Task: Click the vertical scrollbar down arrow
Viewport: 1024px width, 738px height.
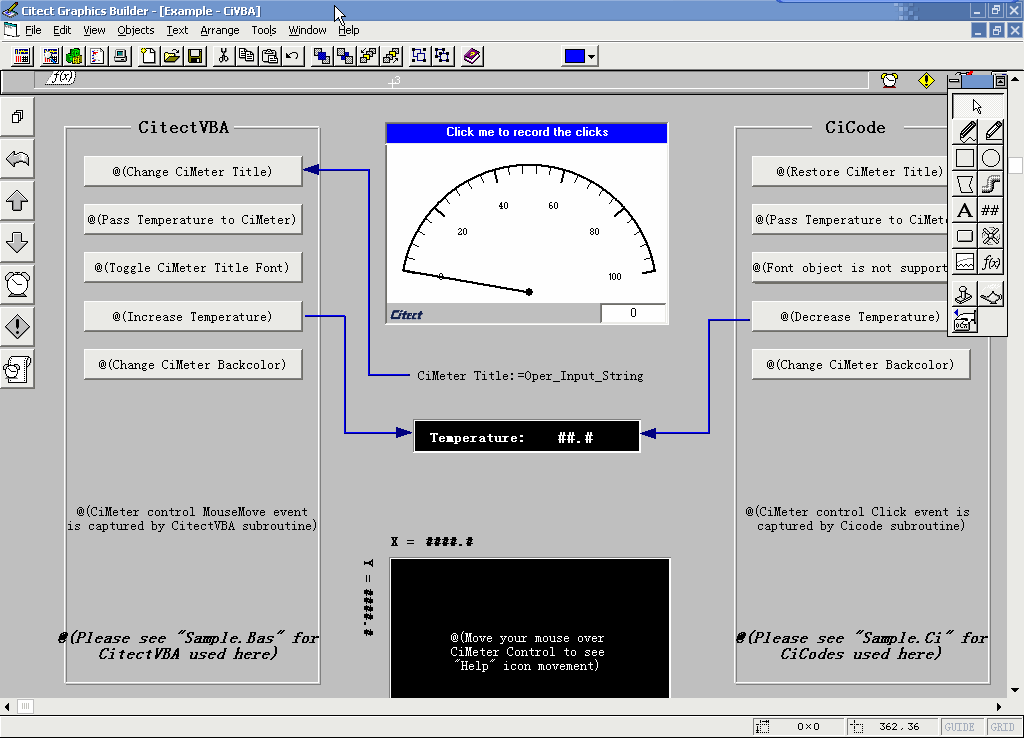Action: (1014, 690)
